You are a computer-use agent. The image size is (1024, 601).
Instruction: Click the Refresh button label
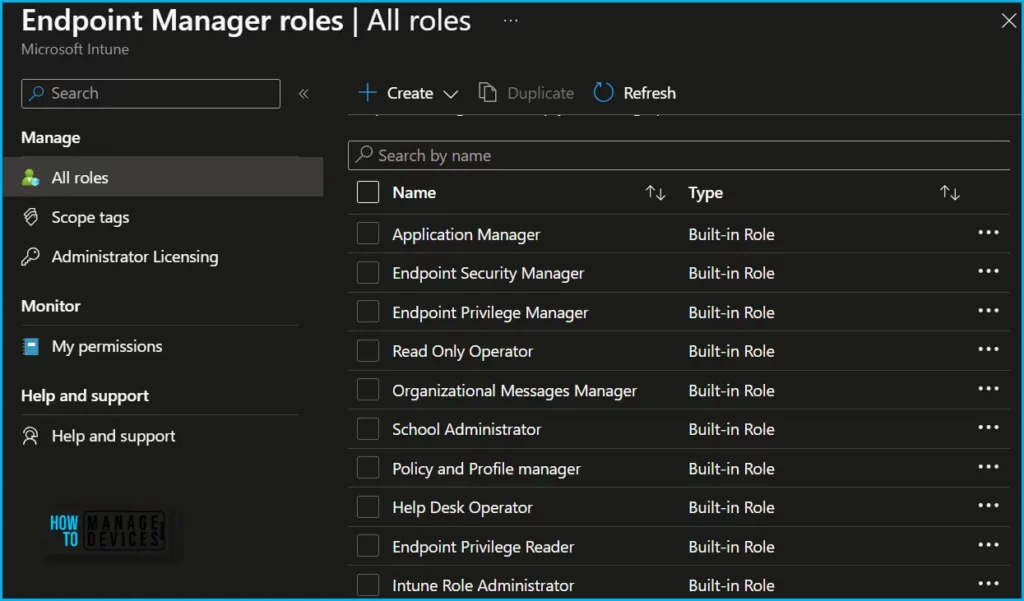click(650, 93)
